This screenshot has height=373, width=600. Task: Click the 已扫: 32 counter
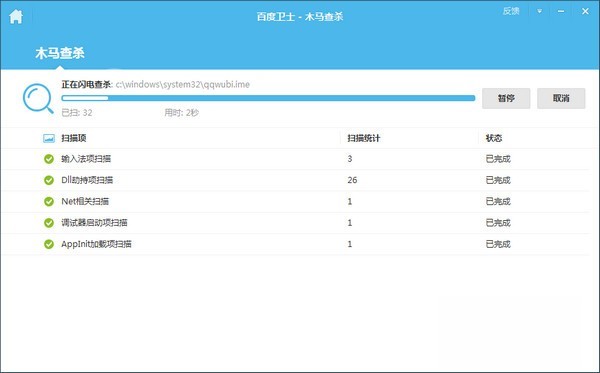coord(77,112)
